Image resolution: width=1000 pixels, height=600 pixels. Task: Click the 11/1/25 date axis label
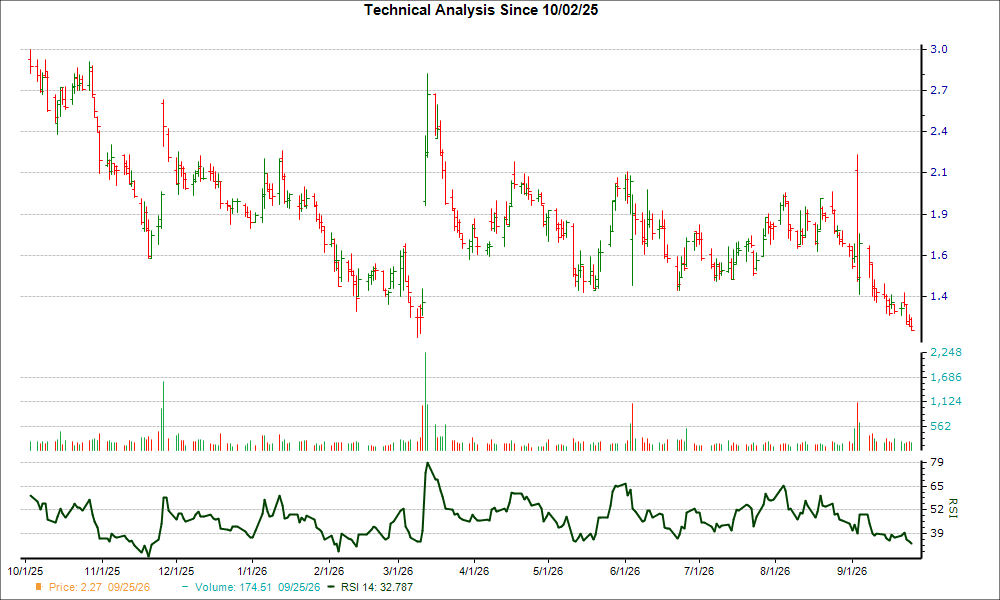(x=101, y=571)
